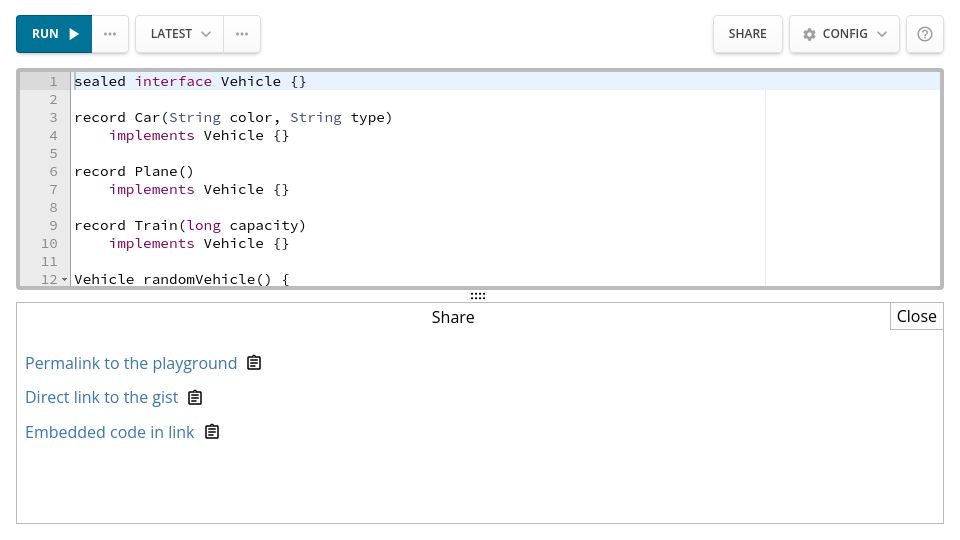Viewport: 960px width, 540px height.
Task: Collapse code fold arrow on line 12
Action: point(64,280)
